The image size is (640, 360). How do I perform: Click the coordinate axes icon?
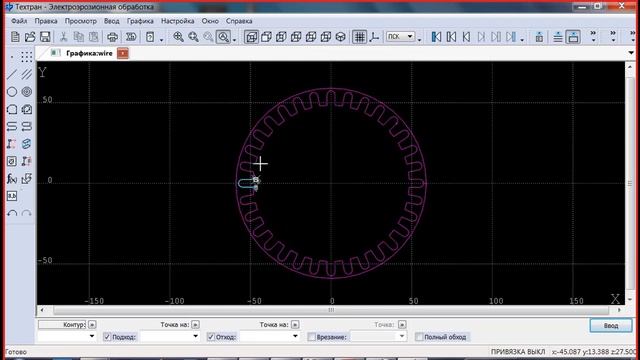click(x=374, y=37)
